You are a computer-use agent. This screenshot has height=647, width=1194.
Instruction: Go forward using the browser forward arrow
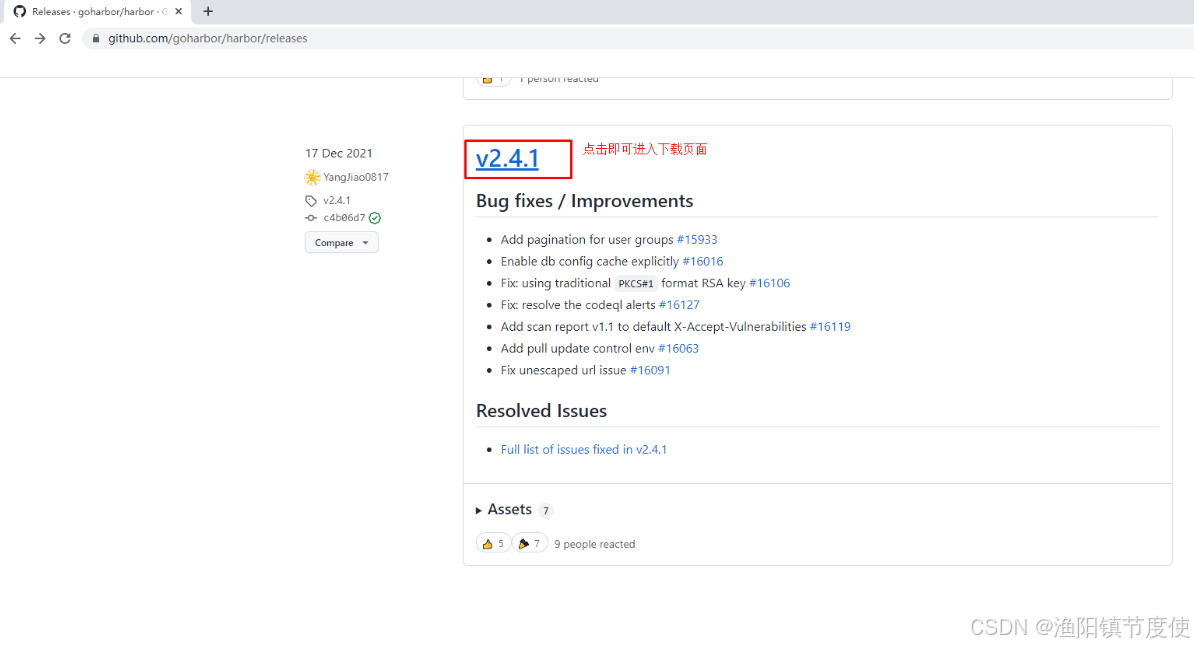(40, 38)
